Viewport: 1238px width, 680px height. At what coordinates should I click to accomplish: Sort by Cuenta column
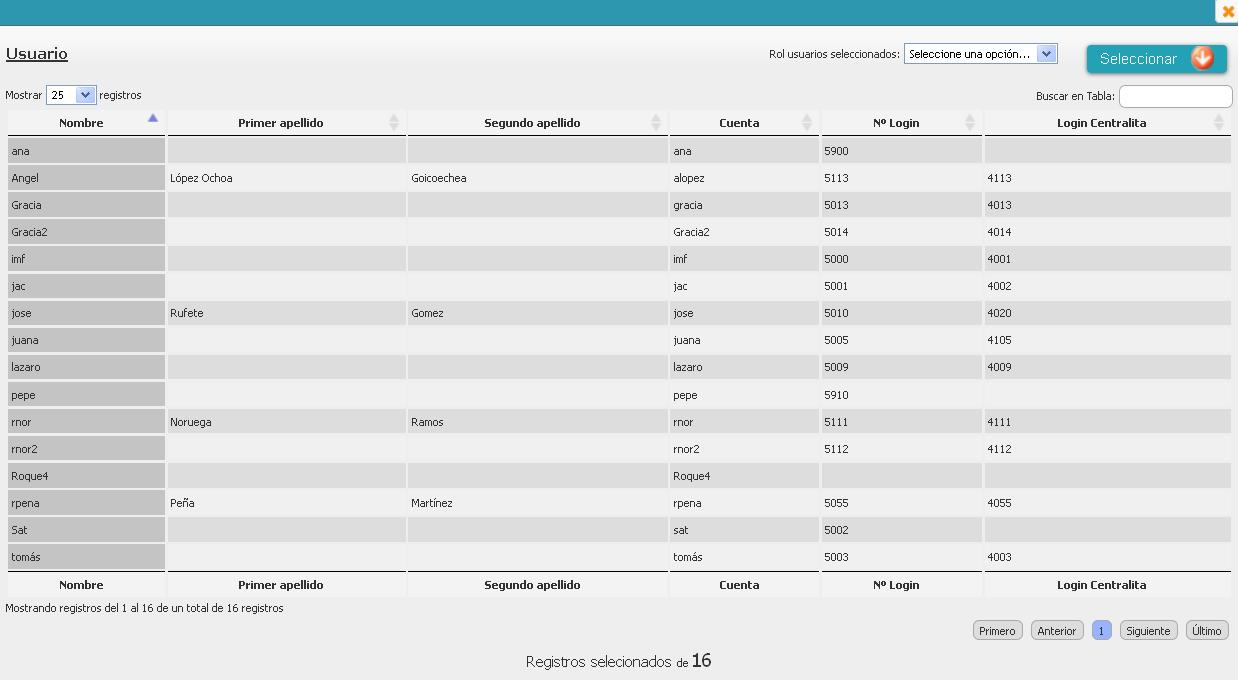744,123
